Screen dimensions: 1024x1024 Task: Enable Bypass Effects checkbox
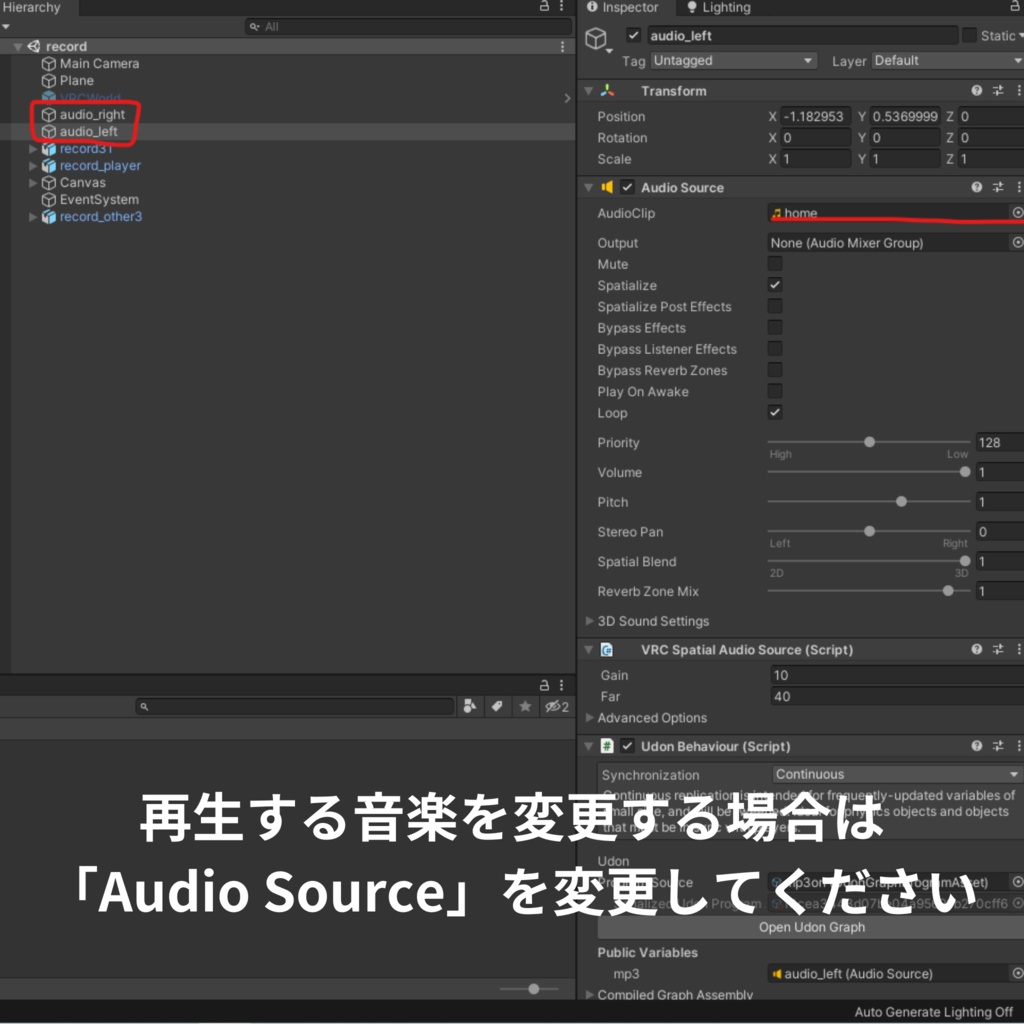tap(775, 327)
